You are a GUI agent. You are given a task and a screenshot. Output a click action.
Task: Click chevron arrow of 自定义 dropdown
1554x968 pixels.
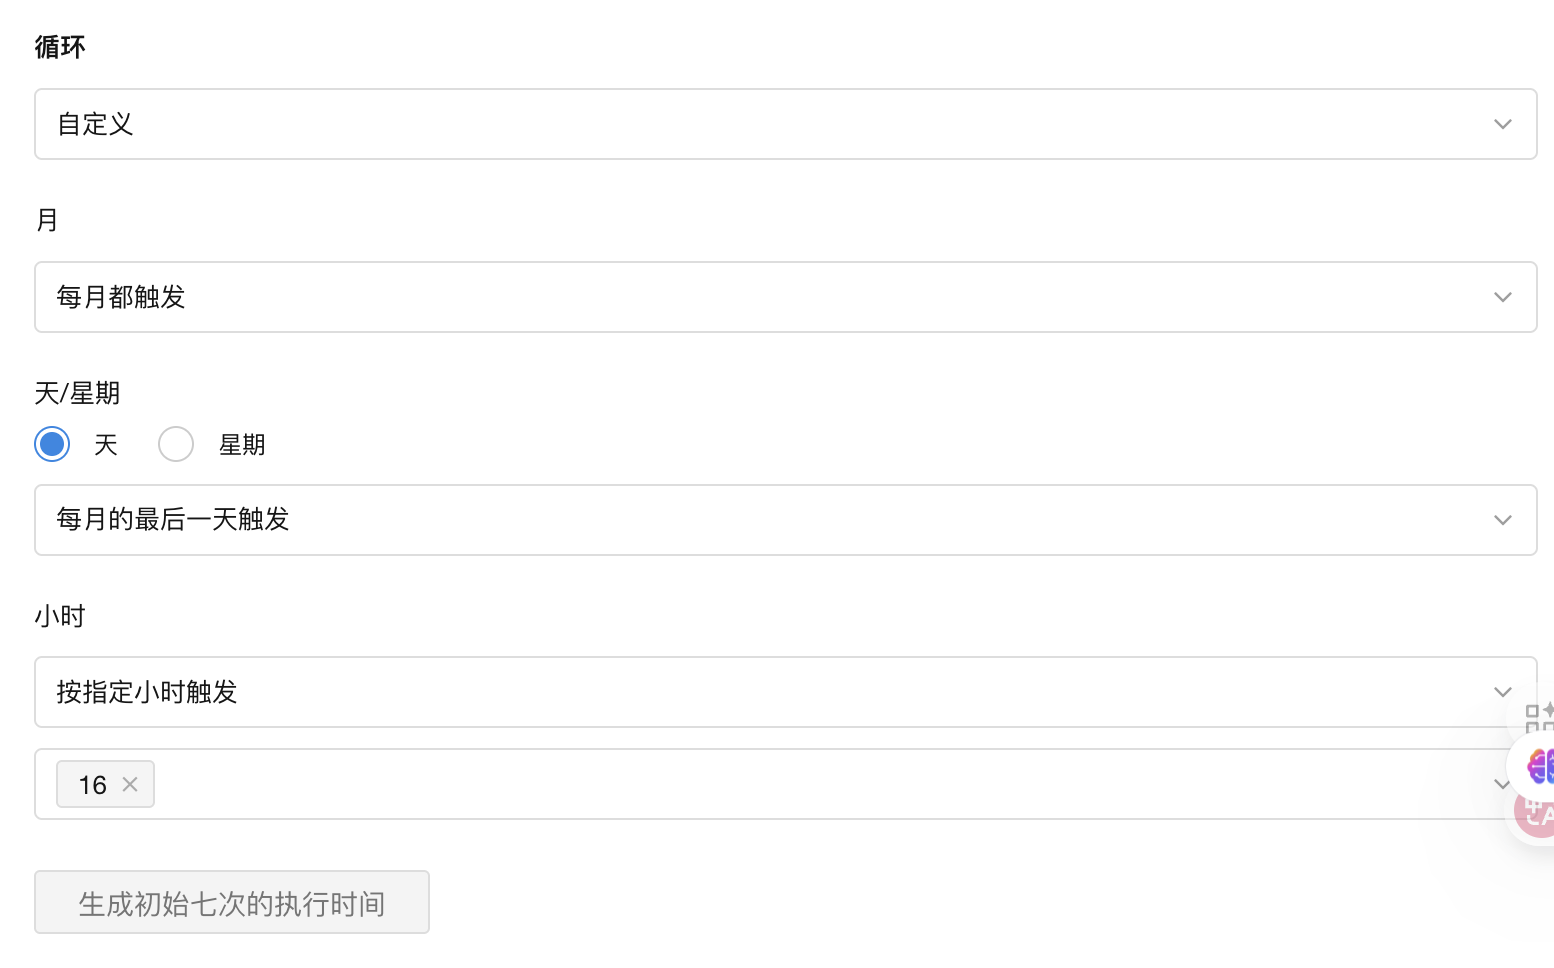point(1502,124)
